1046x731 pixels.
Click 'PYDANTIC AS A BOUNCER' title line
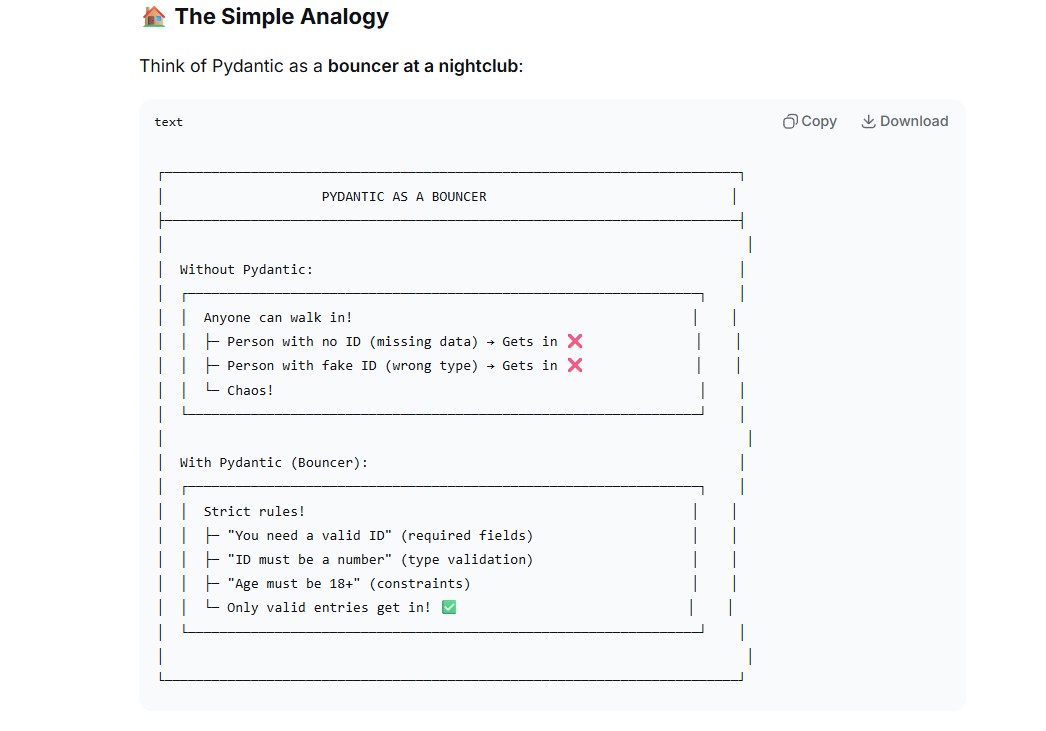404,197
